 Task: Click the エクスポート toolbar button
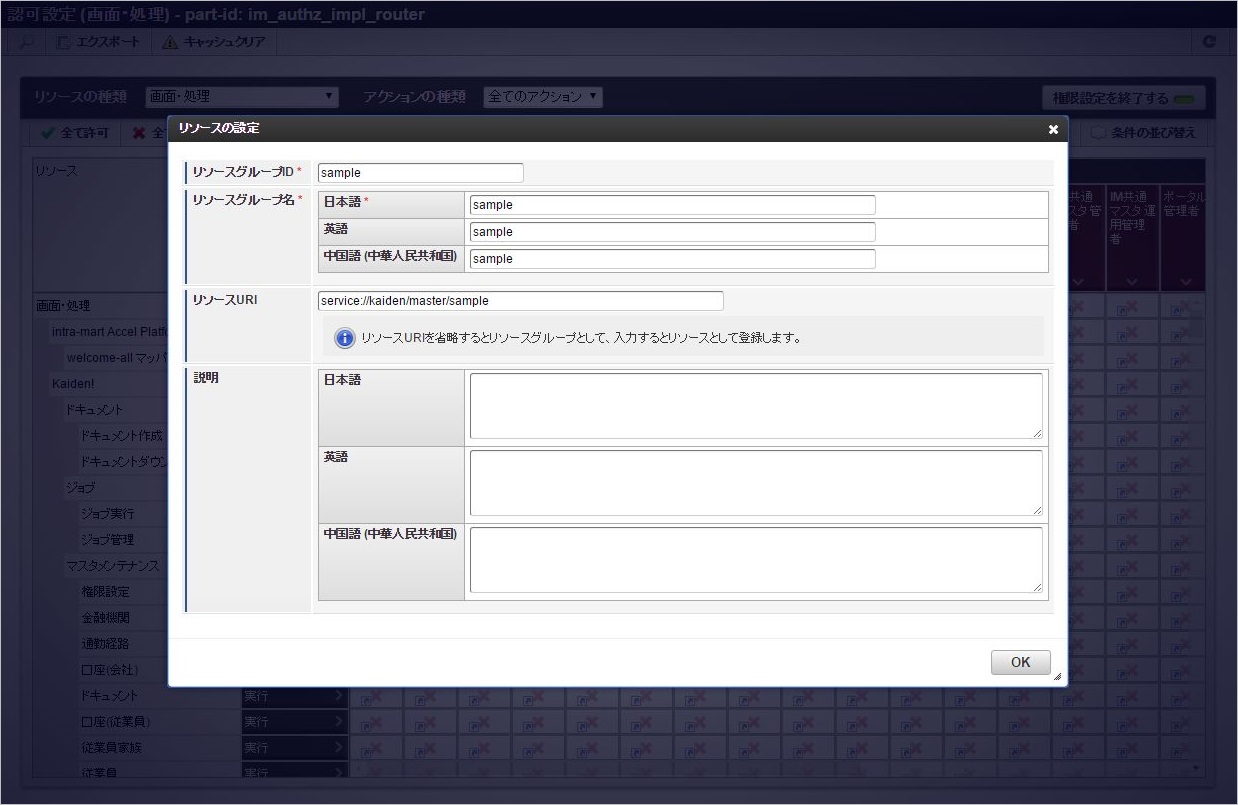[99, 42]
